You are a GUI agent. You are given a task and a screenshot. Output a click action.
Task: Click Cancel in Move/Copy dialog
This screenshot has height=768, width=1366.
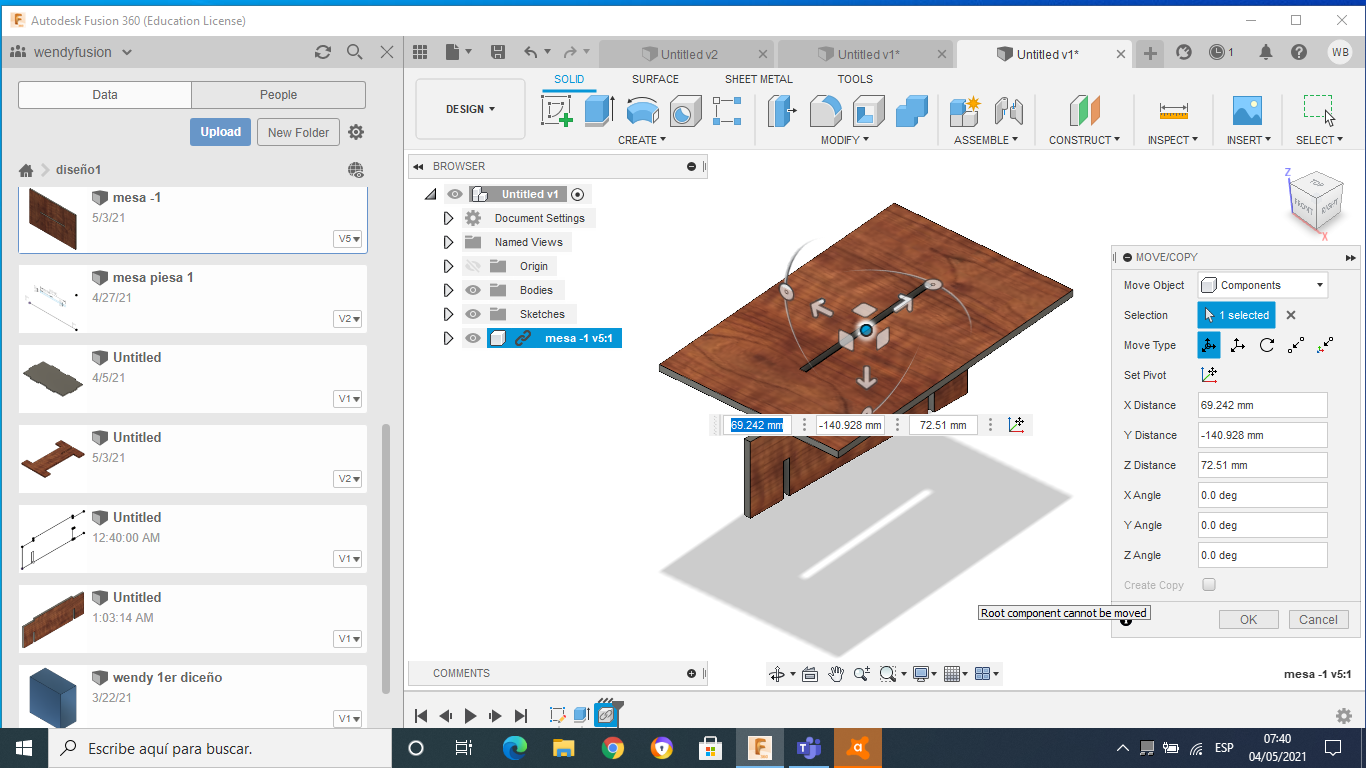[x=1318, y=619]
